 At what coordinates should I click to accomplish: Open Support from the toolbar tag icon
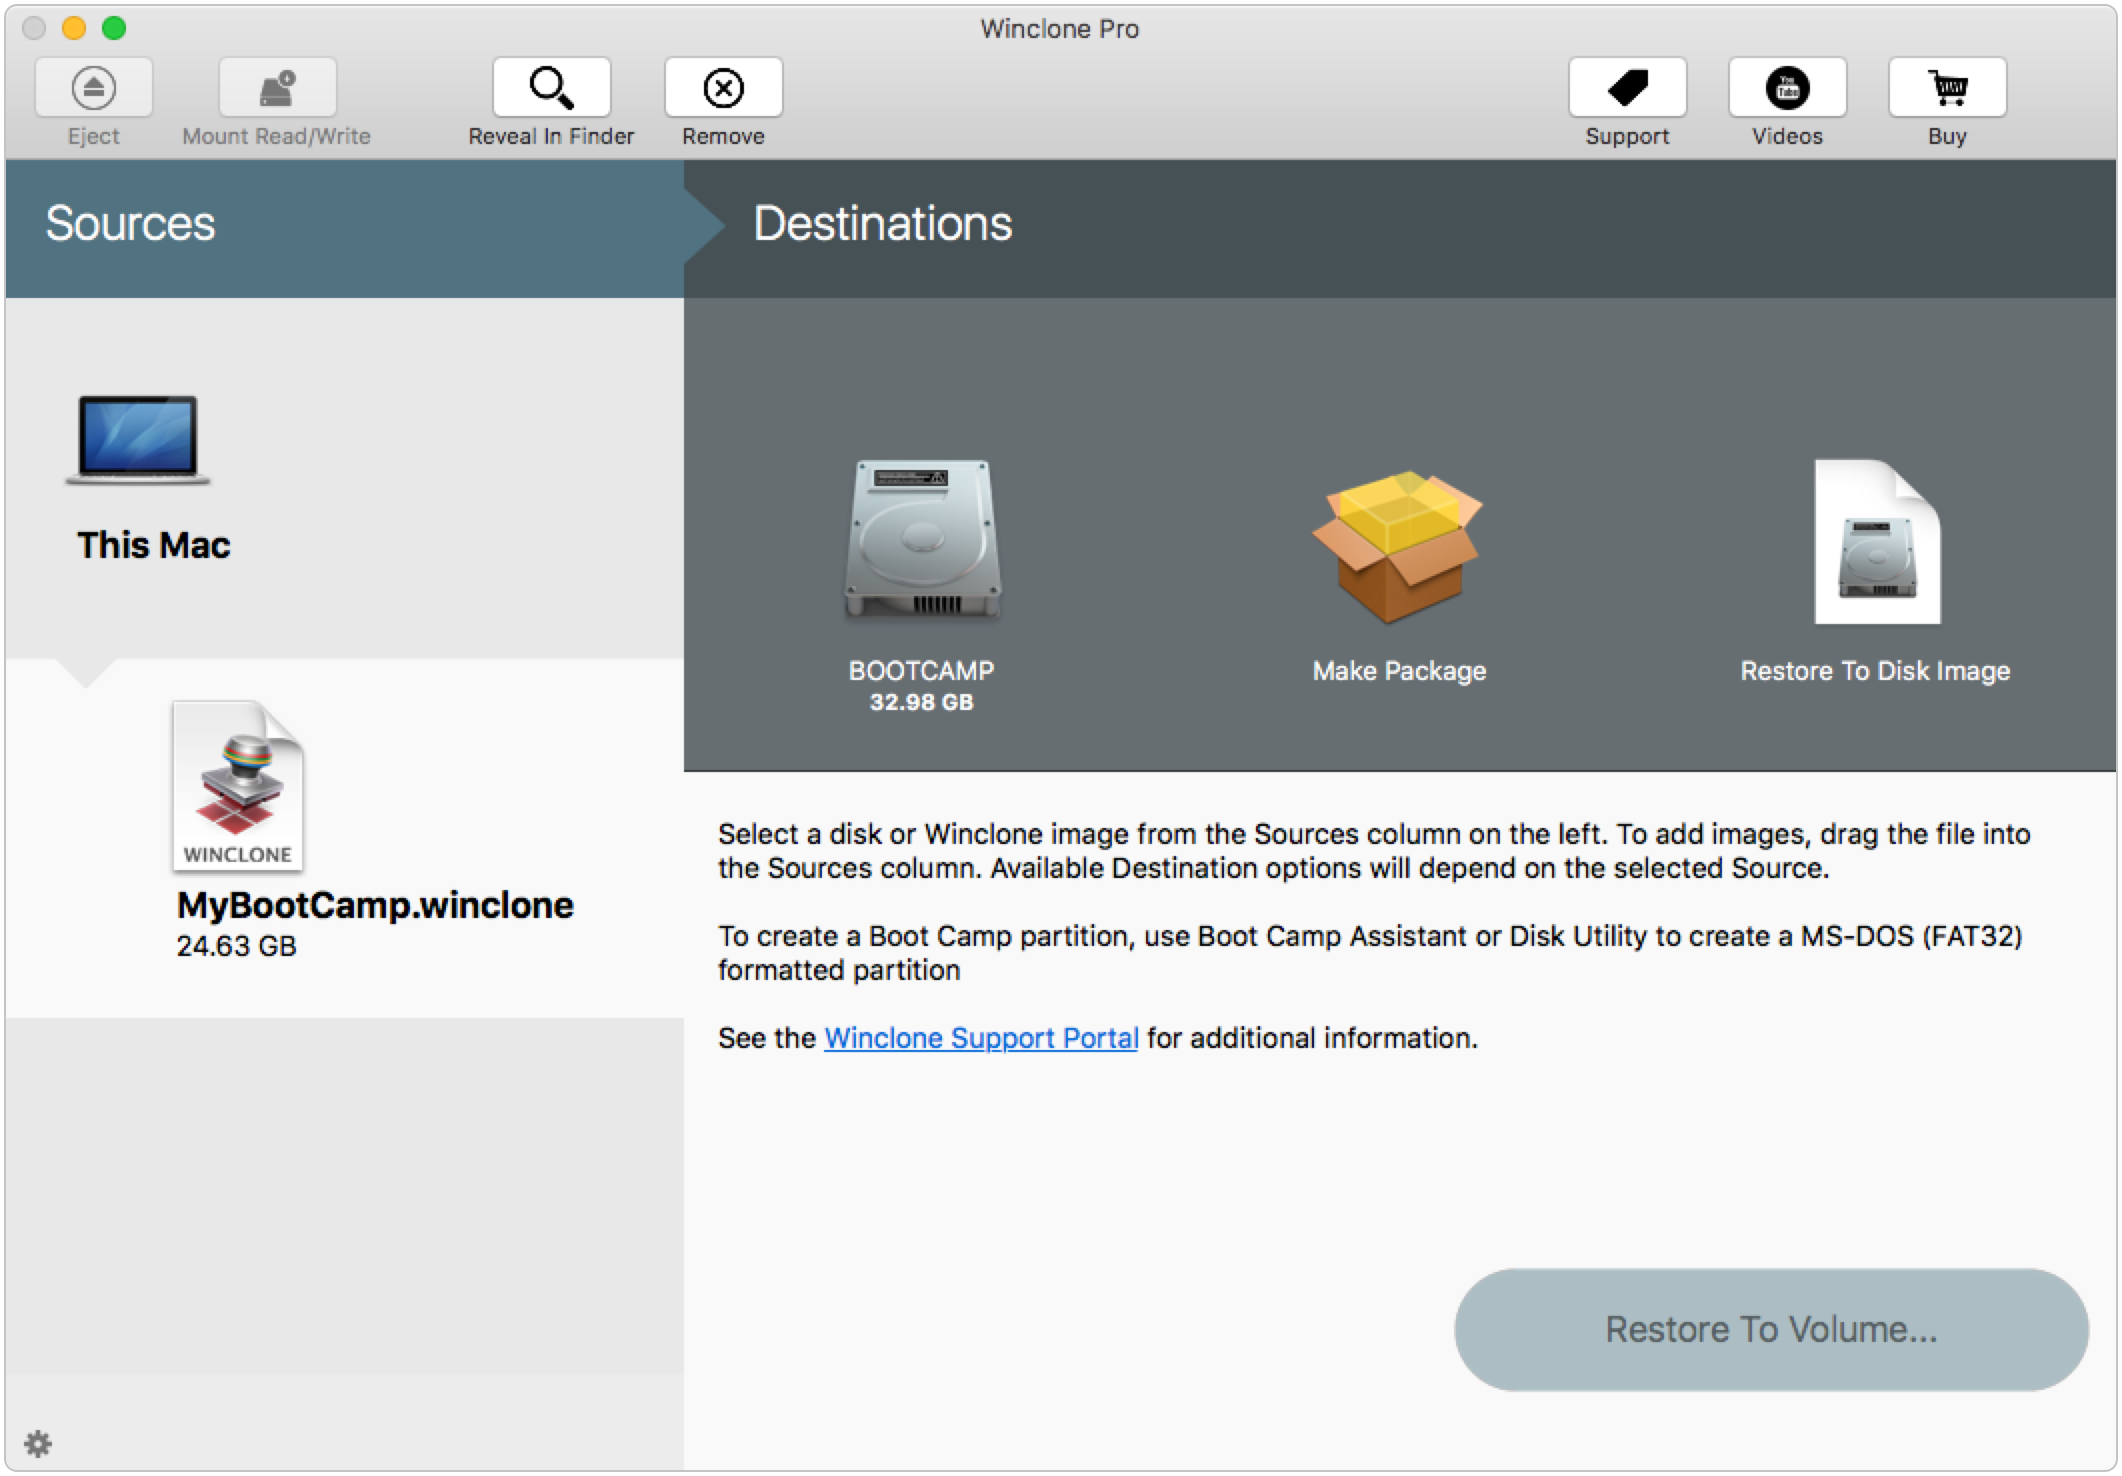click(1627, 88)
